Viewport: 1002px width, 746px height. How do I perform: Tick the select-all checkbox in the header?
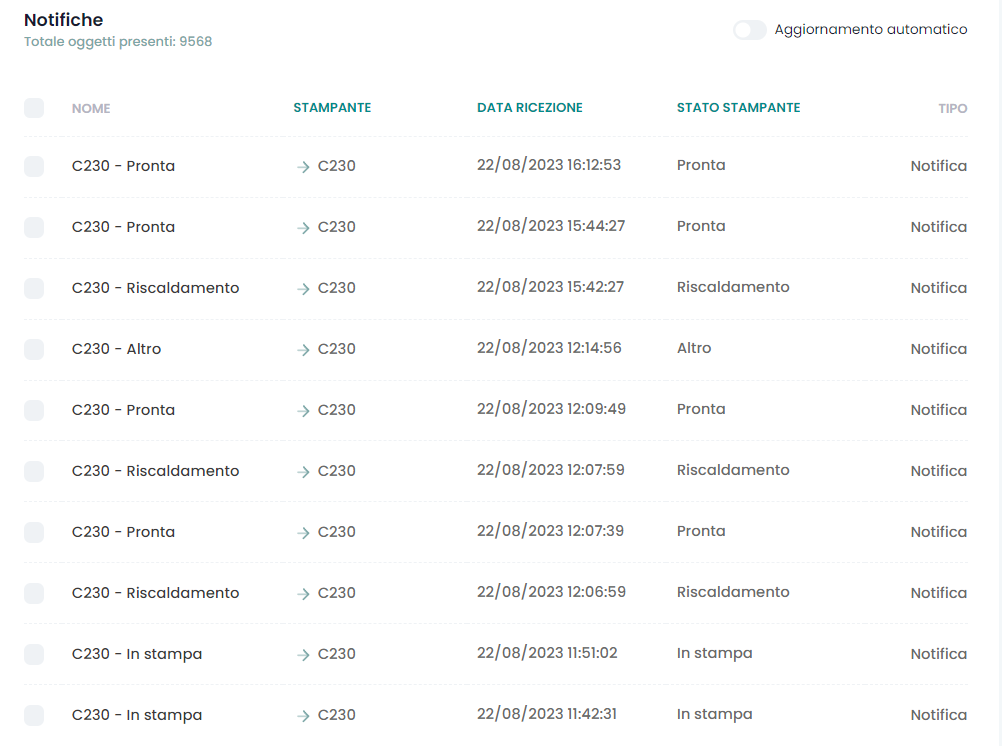click(34, 108)
